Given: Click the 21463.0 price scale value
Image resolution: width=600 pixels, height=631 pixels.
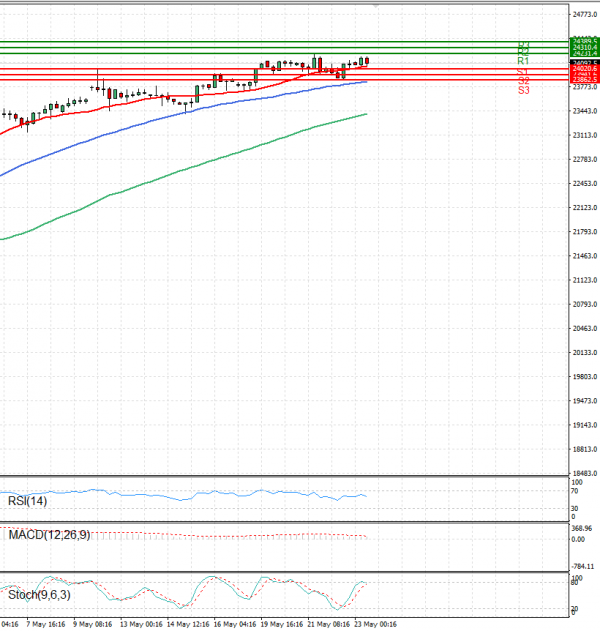Looking at the screenshot, I should pyautogui.click(x=585, y=256).
